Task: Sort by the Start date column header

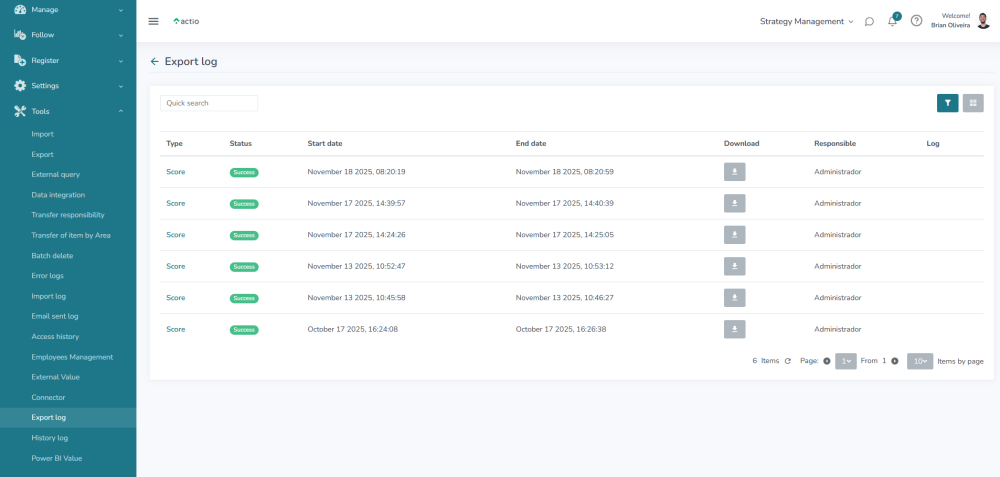Action: (x=325, y=143)
